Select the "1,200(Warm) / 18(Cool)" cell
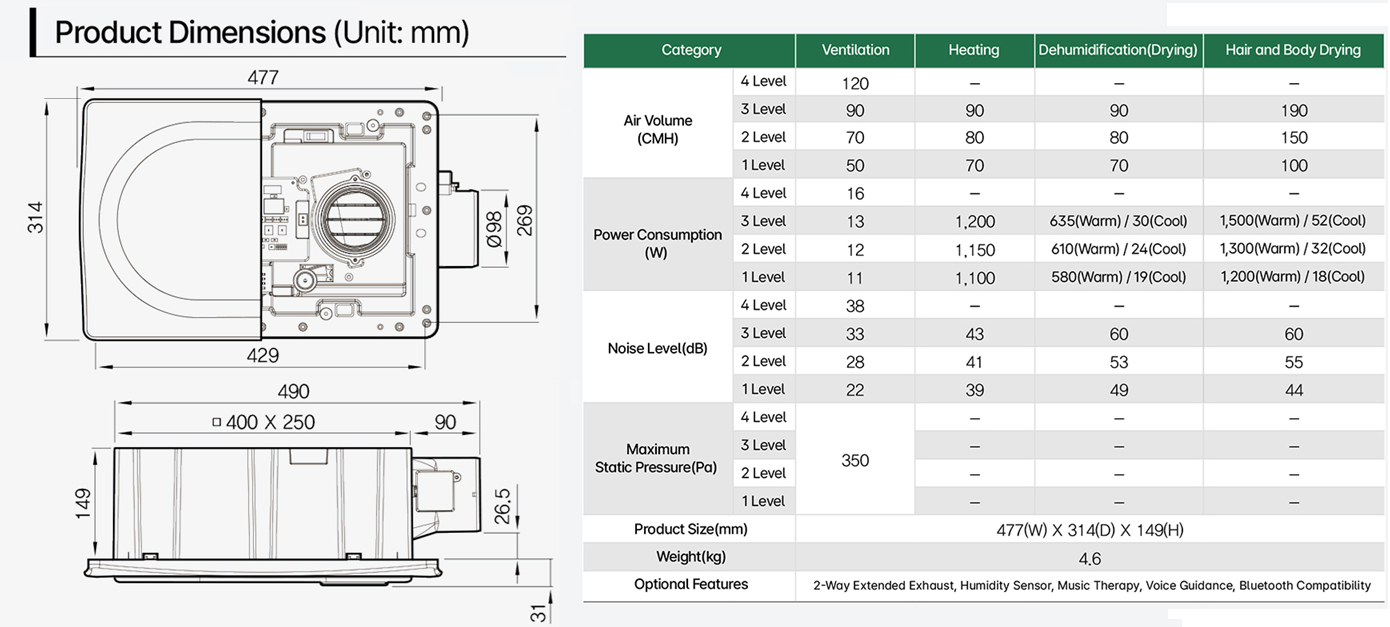 point(1293,277)
